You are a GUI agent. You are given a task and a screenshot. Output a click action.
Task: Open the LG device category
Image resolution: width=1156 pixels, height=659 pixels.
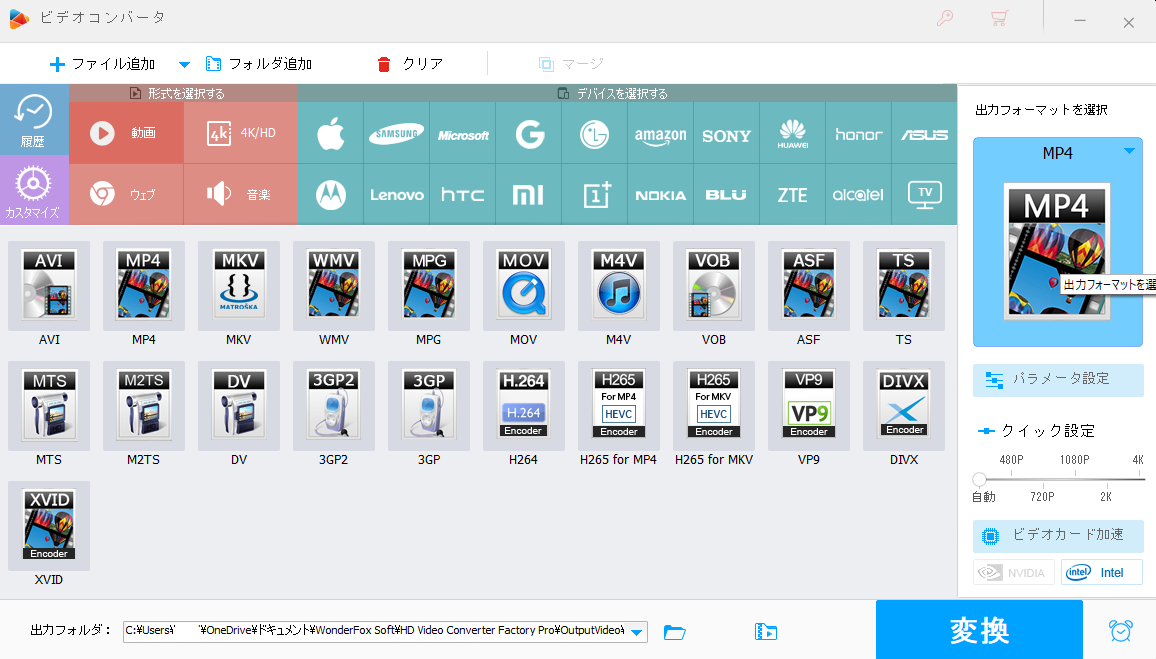click(594, 133)
